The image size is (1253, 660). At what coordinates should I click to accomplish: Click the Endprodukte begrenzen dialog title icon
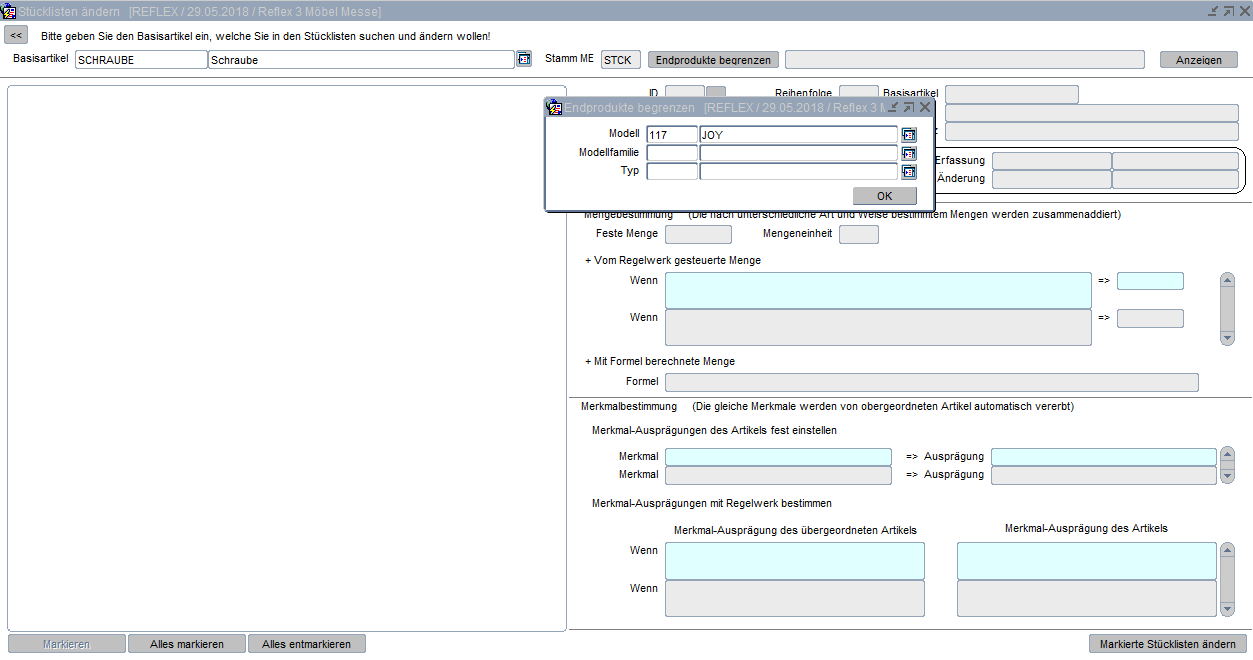point(554,107)
